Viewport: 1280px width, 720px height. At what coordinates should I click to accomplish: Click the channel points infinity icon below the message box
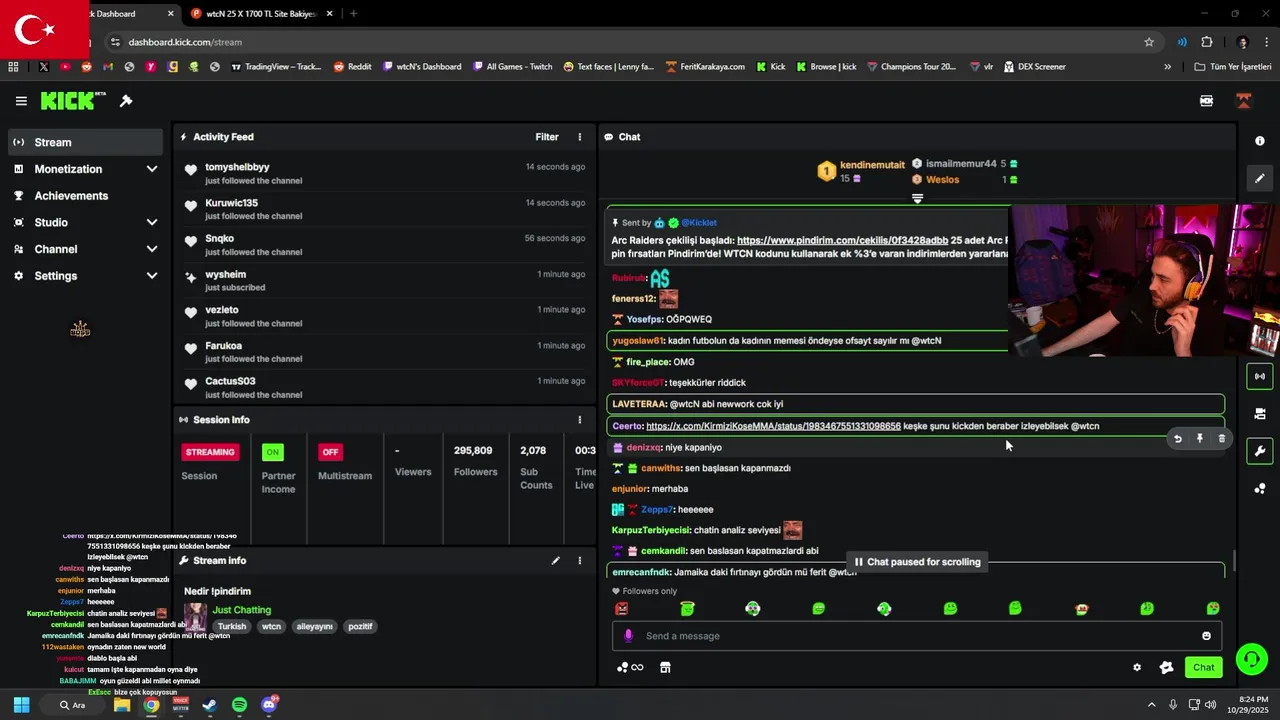(630, 668)
